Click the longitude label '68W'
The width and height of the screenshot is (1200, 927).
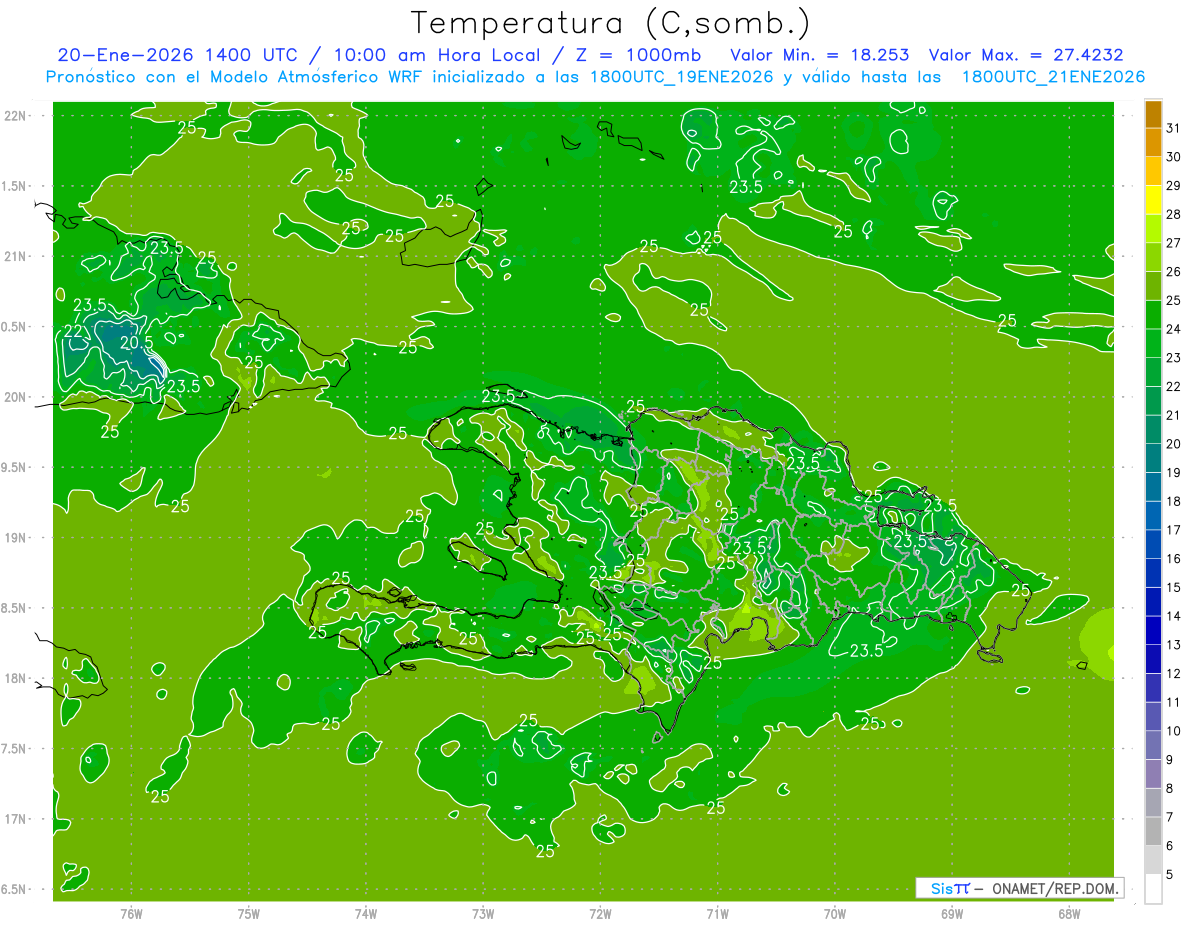[1069, 913]
